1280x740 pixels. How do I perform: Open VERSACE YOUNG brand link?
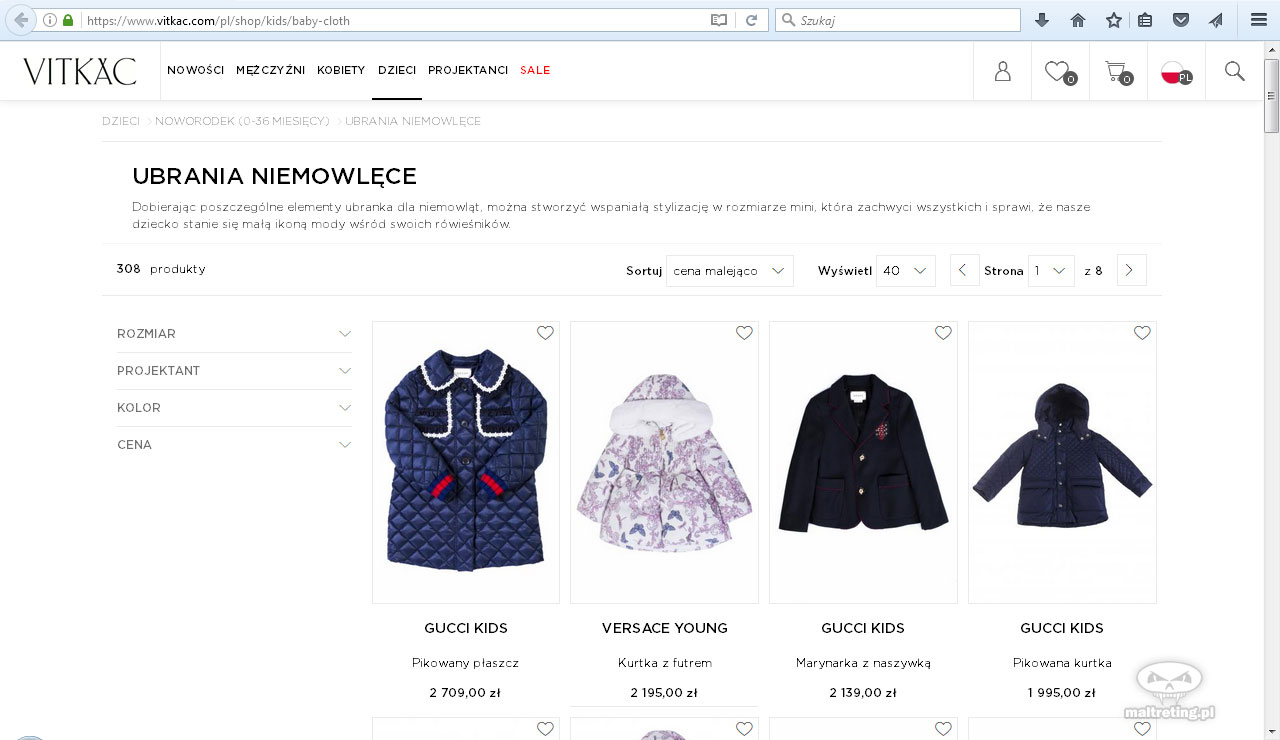click(665, 628)
